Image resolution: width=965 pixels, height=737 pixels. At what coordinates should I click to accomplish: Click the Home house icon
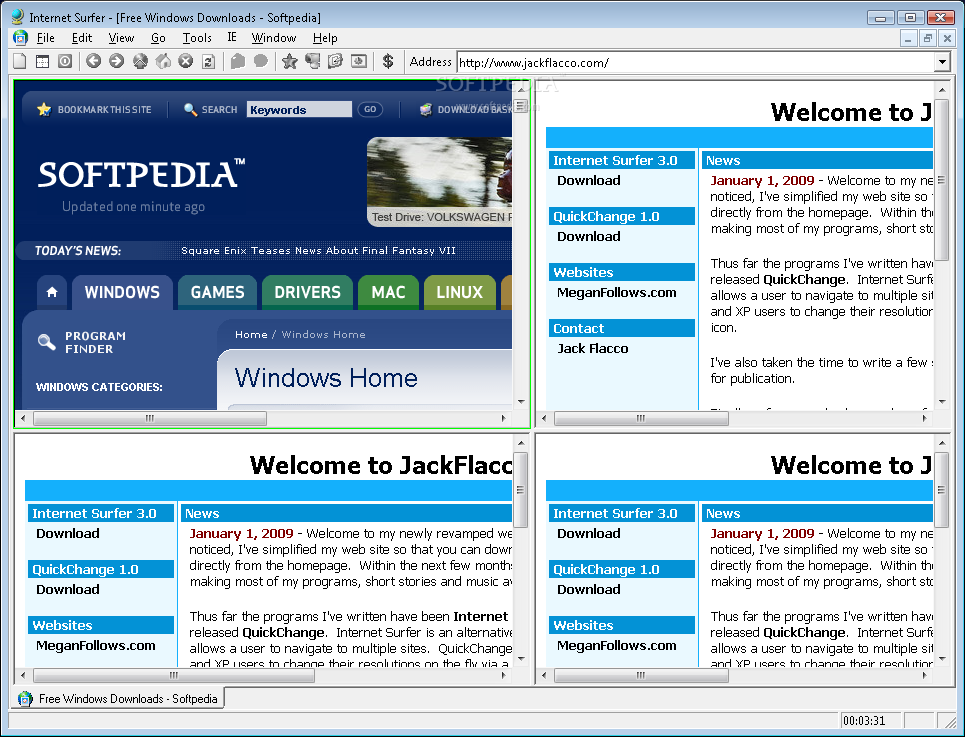pyautogui.click(x=163, y=61)
